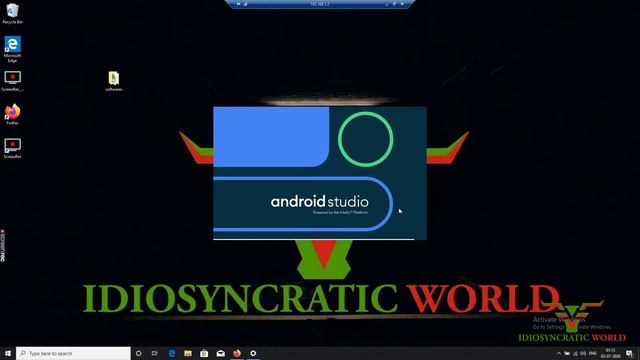Select the Microsoft Edge desktop shortcut
Screen dimensions: 640x360
(12, 49)
